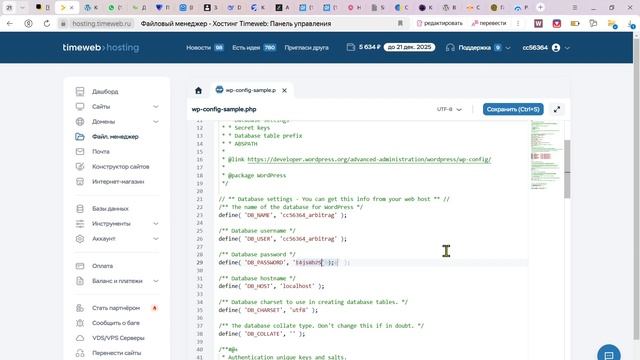This screenshot has width=640, height=360.
Task: Click перевести button in browser toolbar
Action: (x=489, y=24)
